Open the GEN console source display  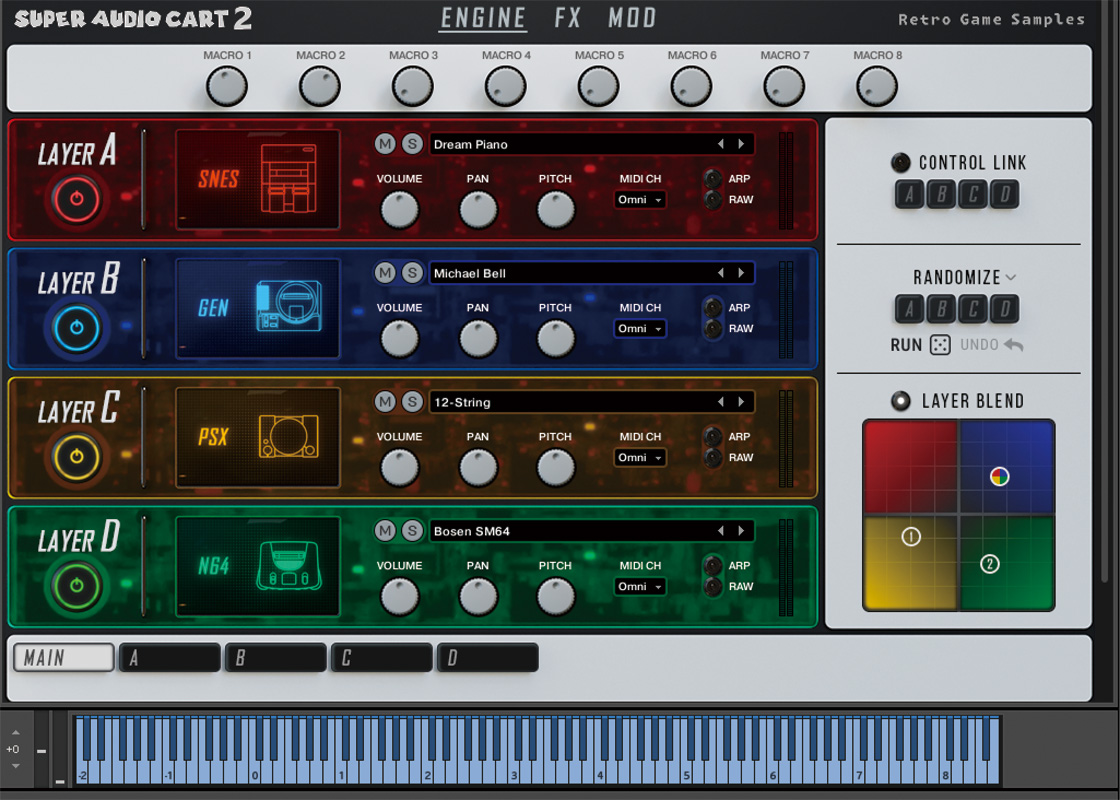pos(258,309)
